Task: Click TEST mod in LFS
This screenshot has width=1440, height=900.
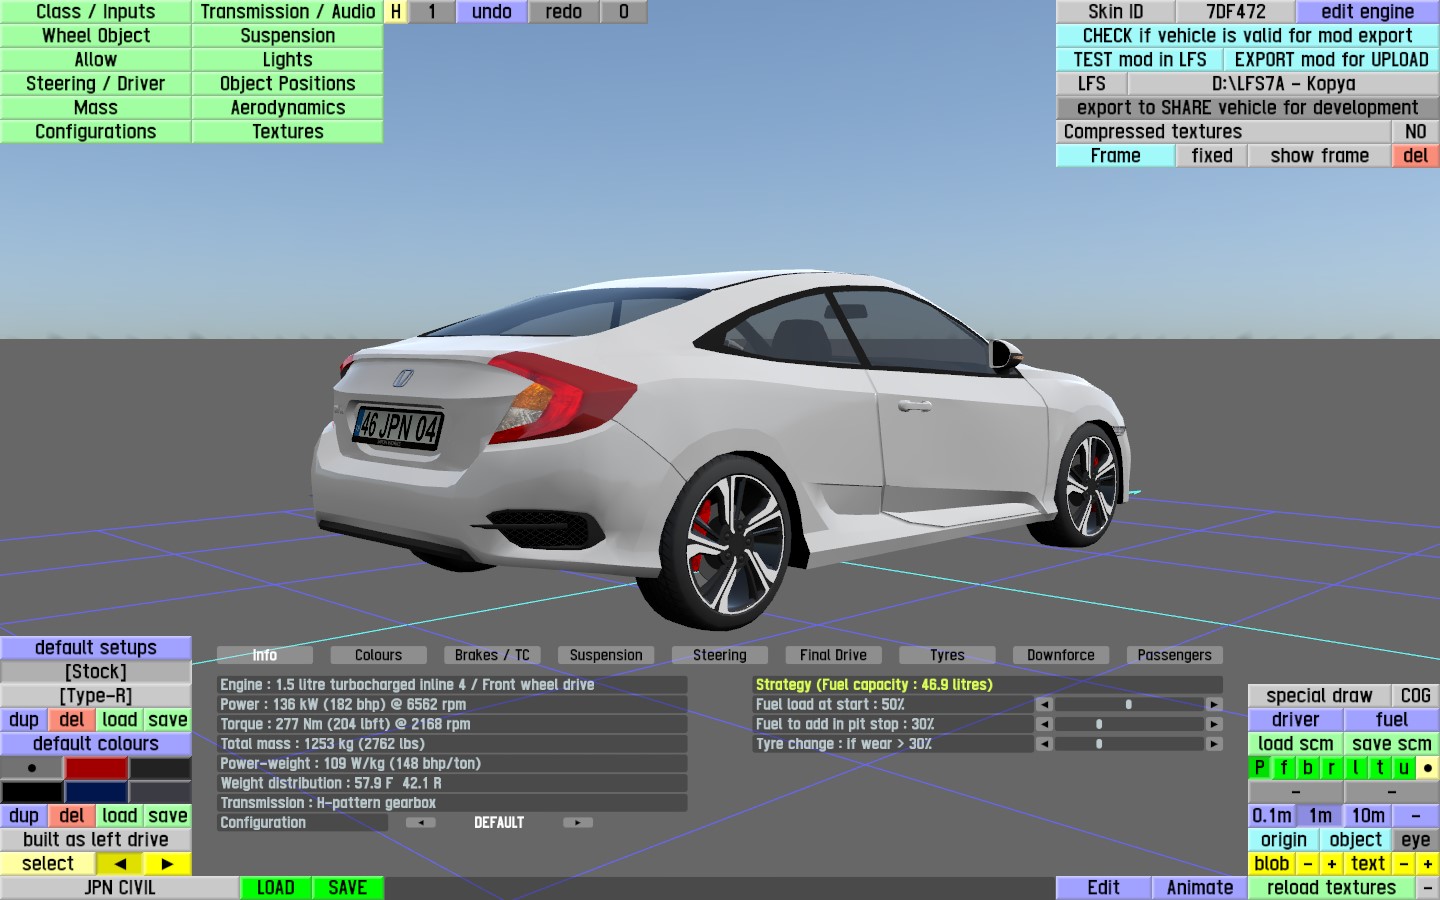Action: point(1140,60)
